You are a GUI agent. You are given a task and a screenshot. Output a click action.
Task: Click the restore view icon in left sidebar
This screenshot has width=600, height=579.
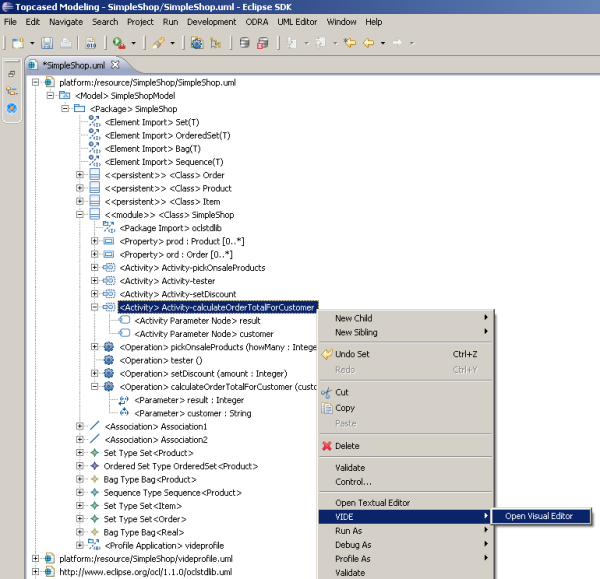pos(11,74)
